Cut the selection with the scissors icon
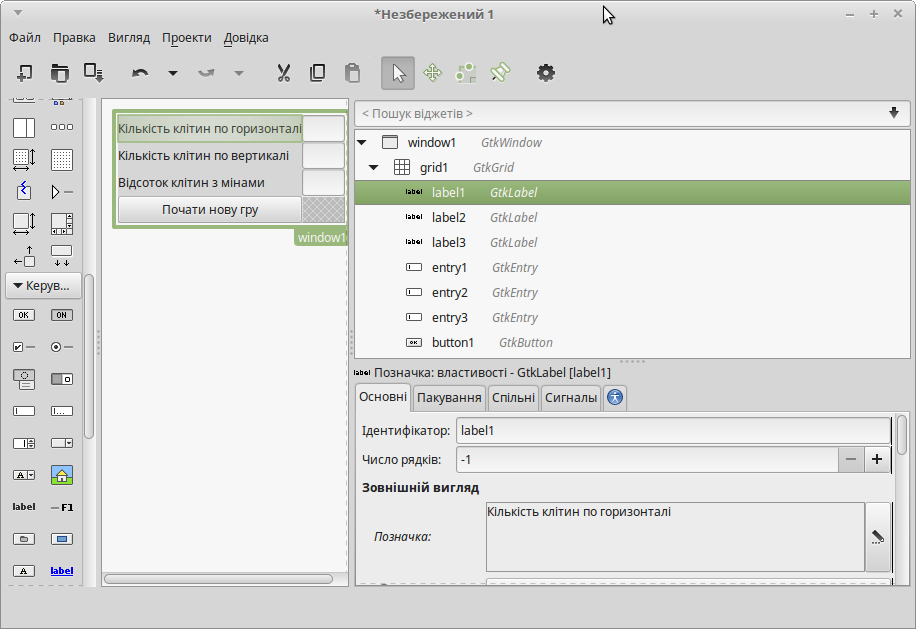916x629 pixels. pyautogui.click(x=283, y=72)
